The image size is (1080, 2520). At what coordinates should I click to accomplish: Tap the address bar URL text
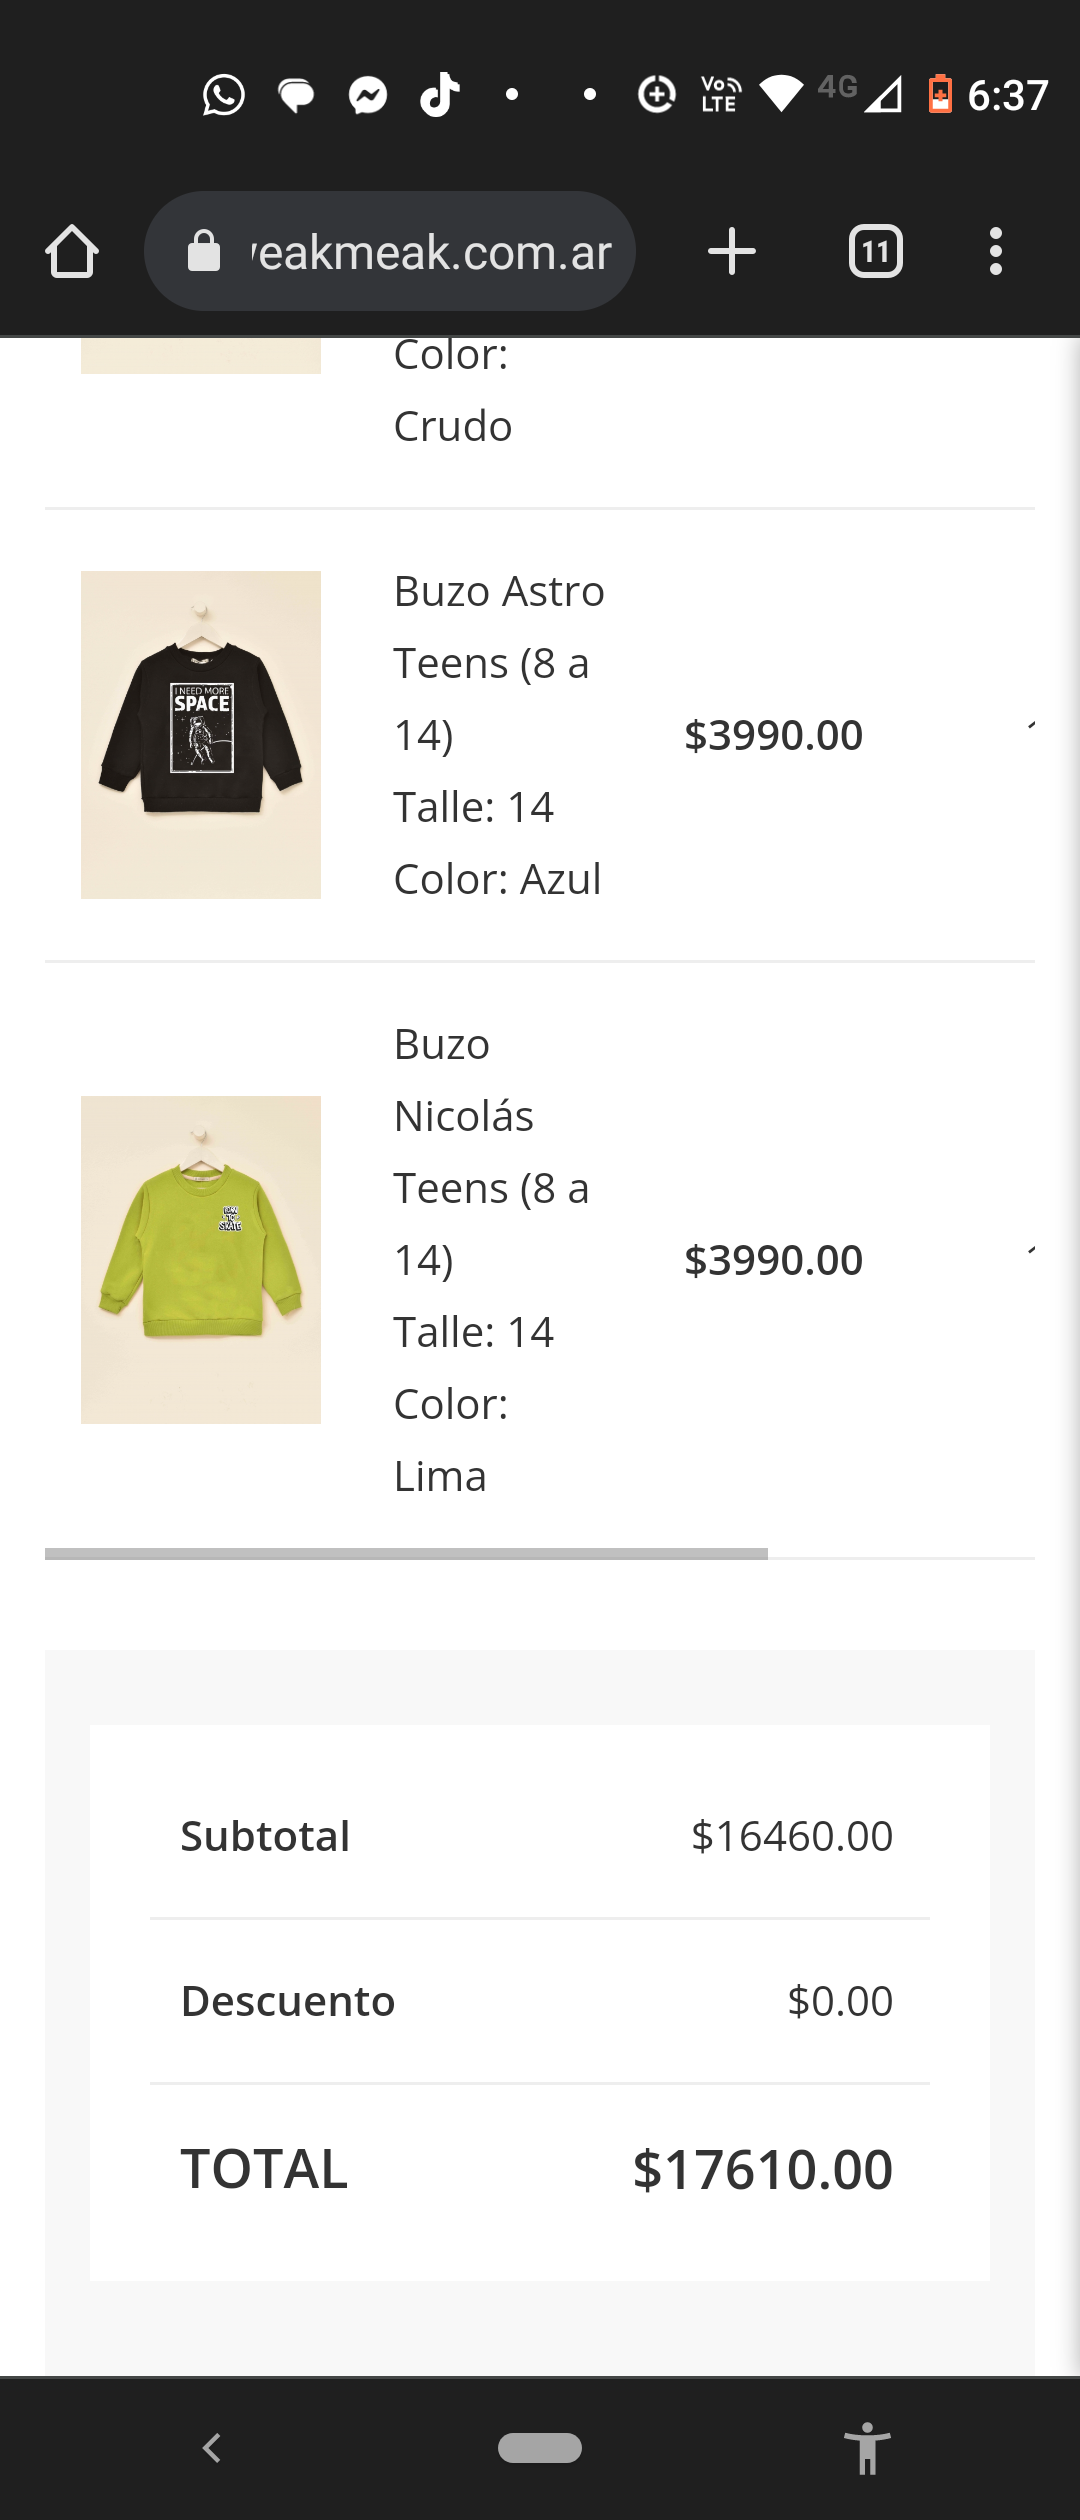click(x=431, y=252)
